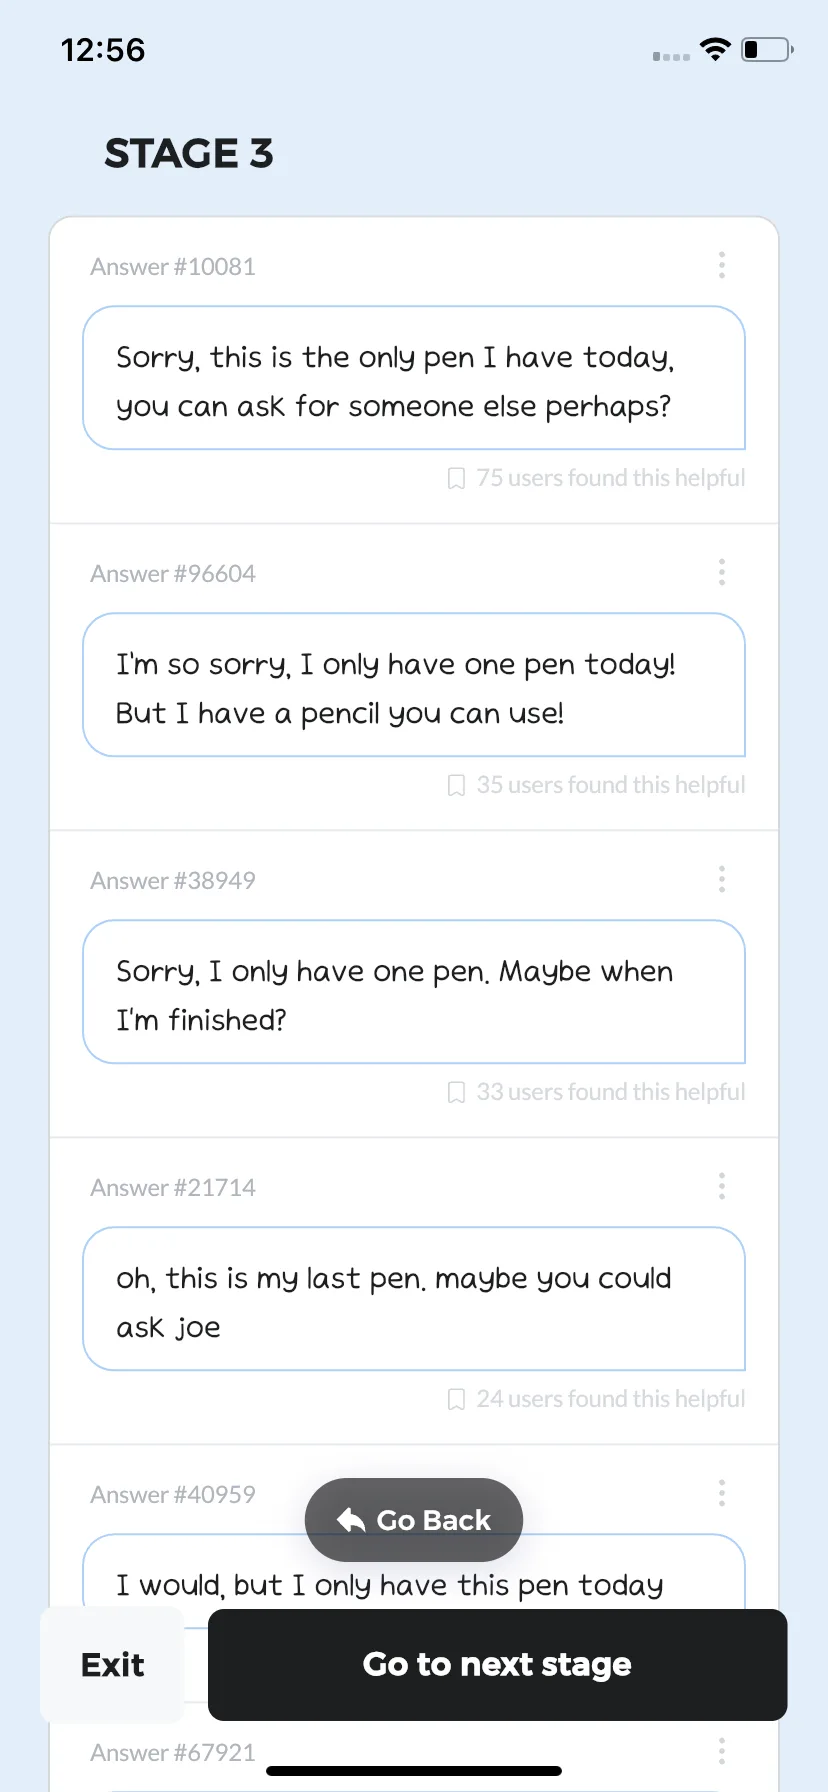Tap the Go Back button

414,1520
